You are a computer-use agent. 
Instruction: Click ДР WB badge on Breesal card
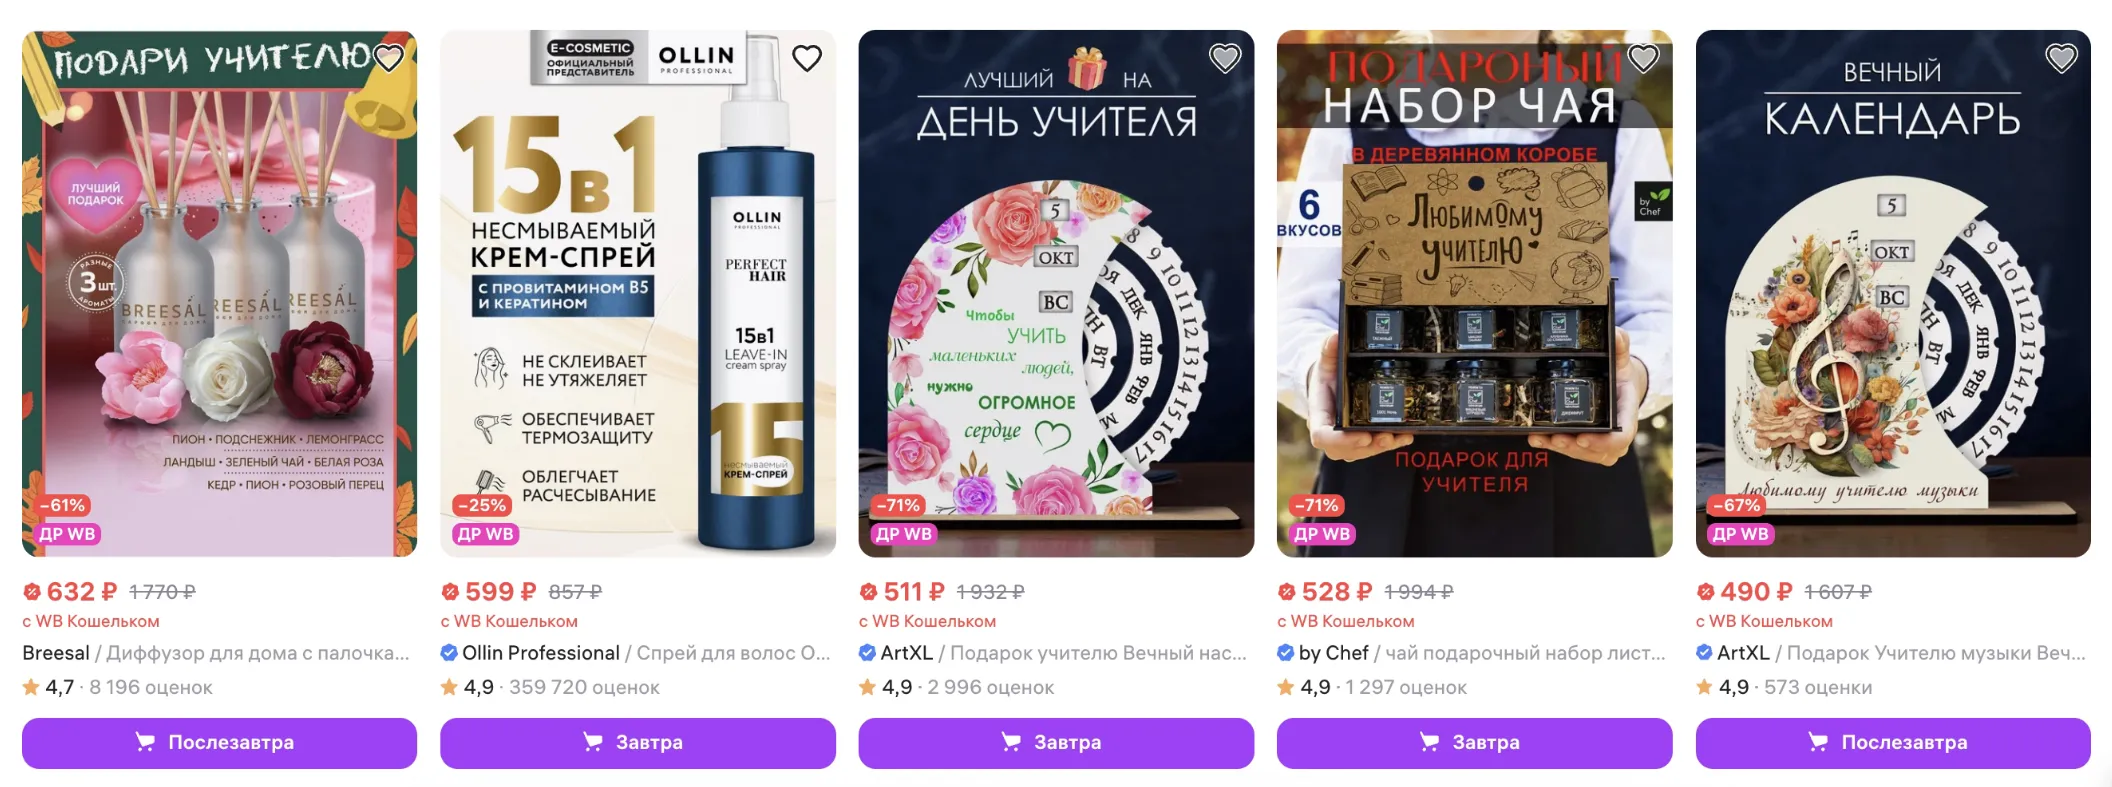point(67,534)
